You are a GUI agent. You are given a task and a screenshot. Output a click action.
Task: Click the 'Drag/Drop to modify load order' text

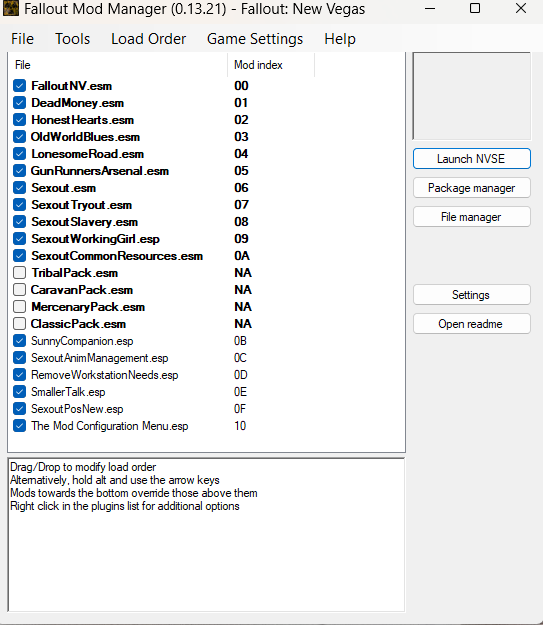(x=83, y=467)
